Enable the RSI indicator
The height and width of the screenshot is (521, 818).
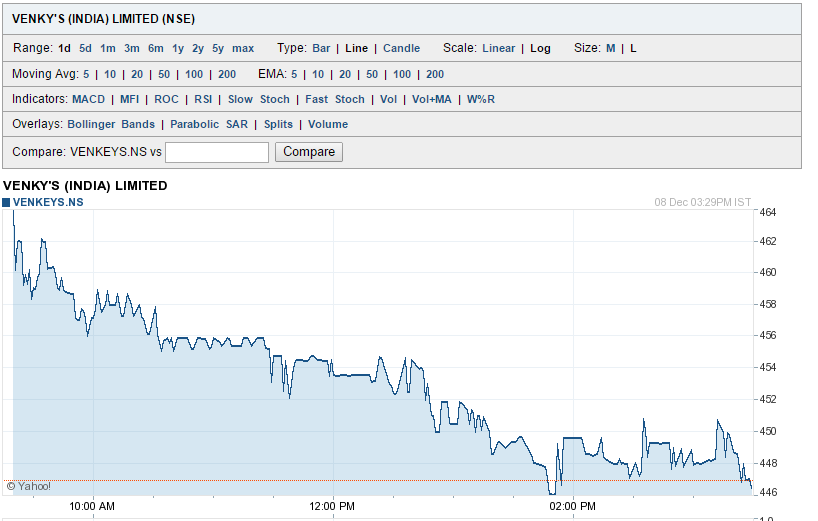[203, 100]
